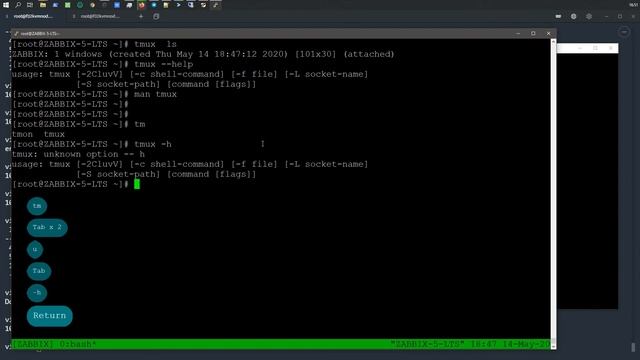Viewport: 640px width, 360px height.
Task: Switch to the first root@ session tab
Action: (33, 16)
